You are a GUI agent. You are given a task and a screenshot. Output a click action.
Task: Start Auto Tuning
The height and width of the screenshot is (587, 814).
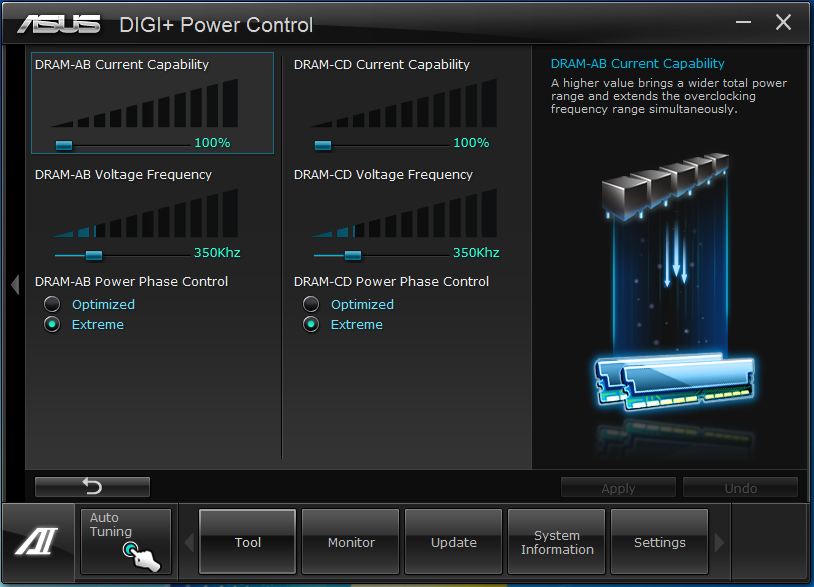pyautogui.click(x=126, y=541)
